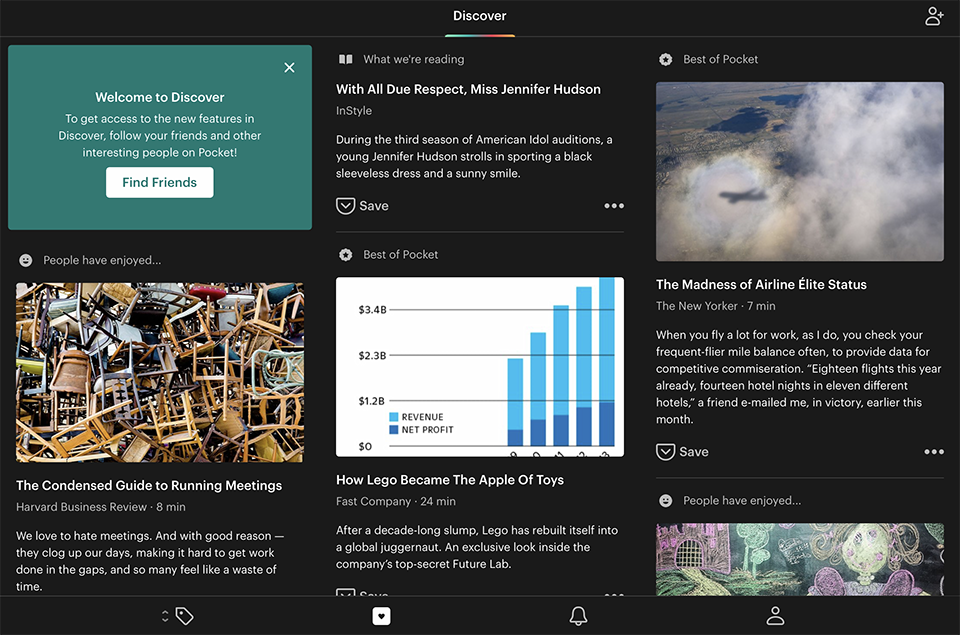
Task: Open notifications bell in bottom bar
Action: pyautogui.click(x=578, y=616)
